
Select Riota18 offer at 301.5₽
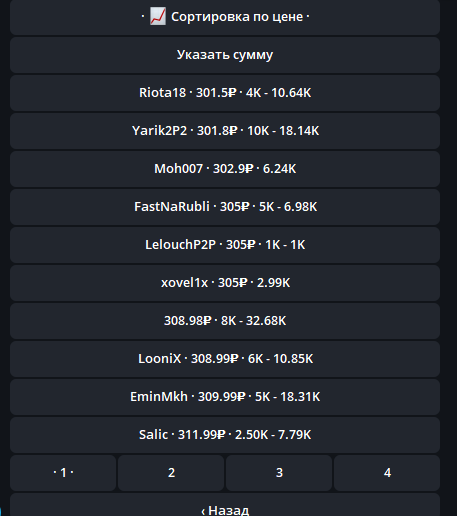pyautogui.click(x=225, y=93)
